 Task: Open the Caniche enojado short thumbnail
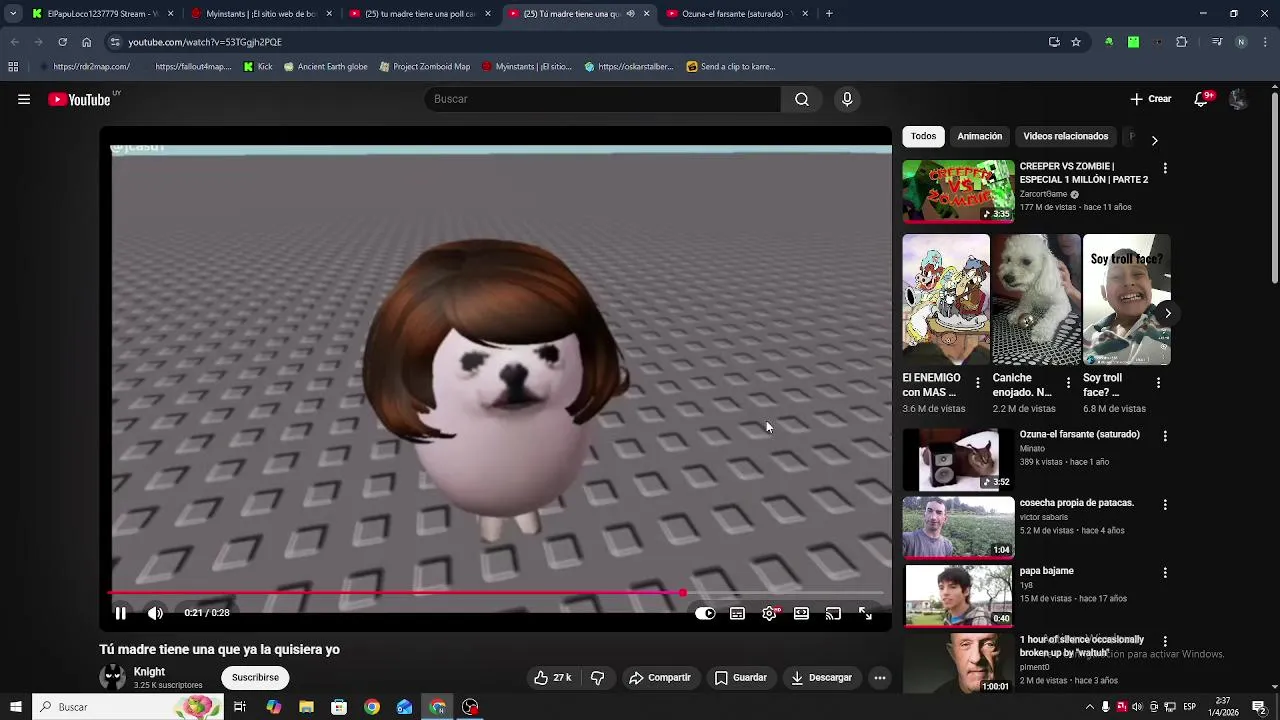point(1036,300)
